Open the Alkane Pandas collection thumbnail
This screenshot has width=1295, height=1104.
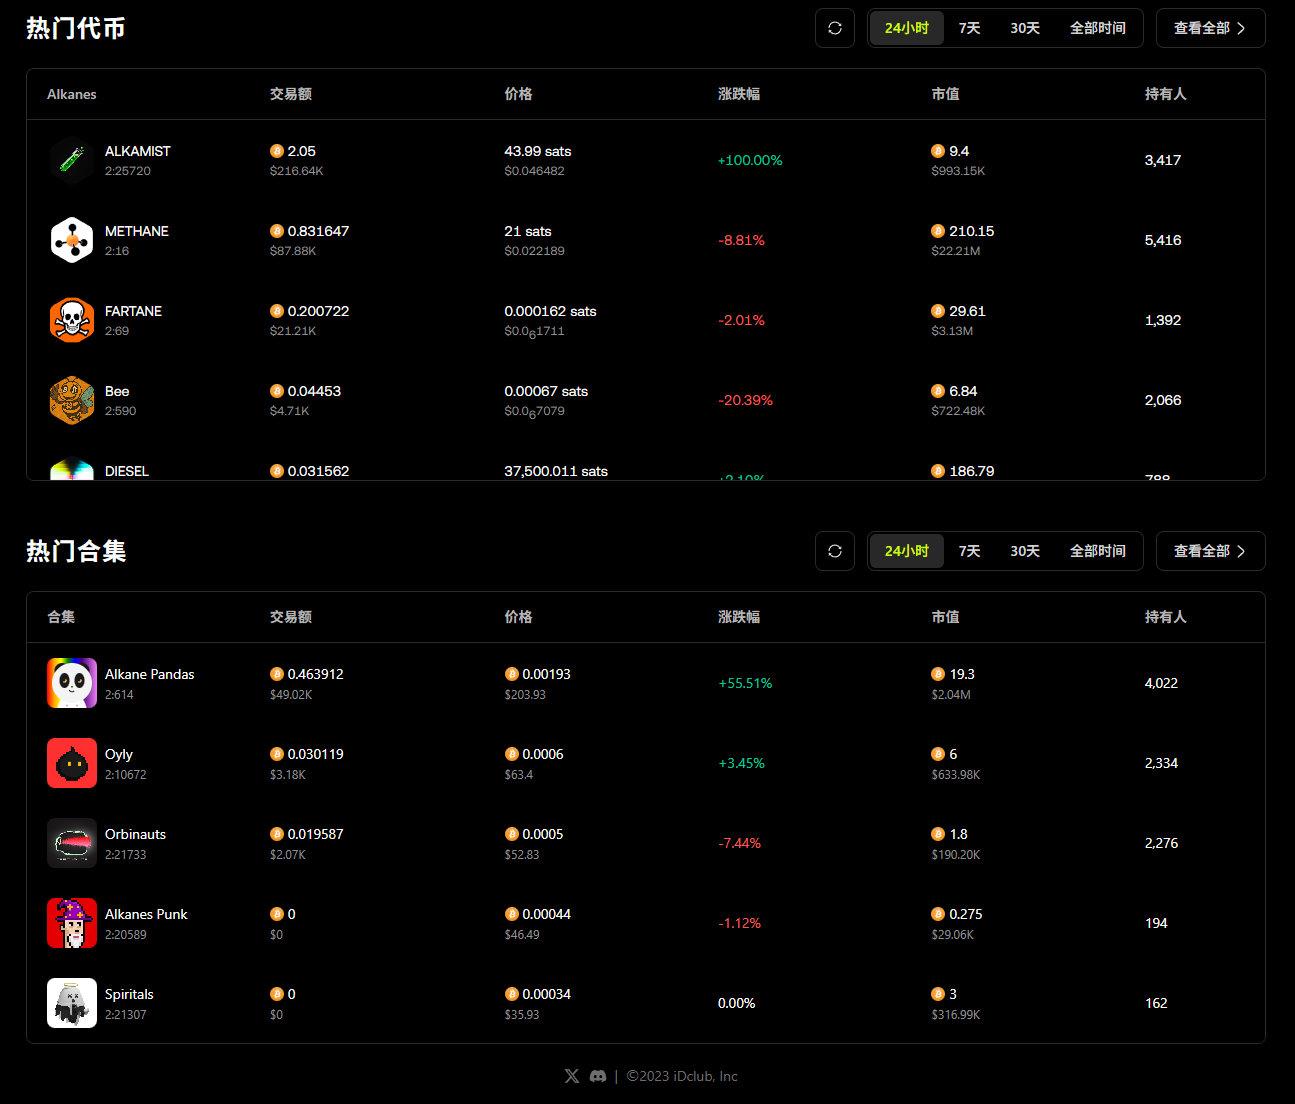pos(72,683)
